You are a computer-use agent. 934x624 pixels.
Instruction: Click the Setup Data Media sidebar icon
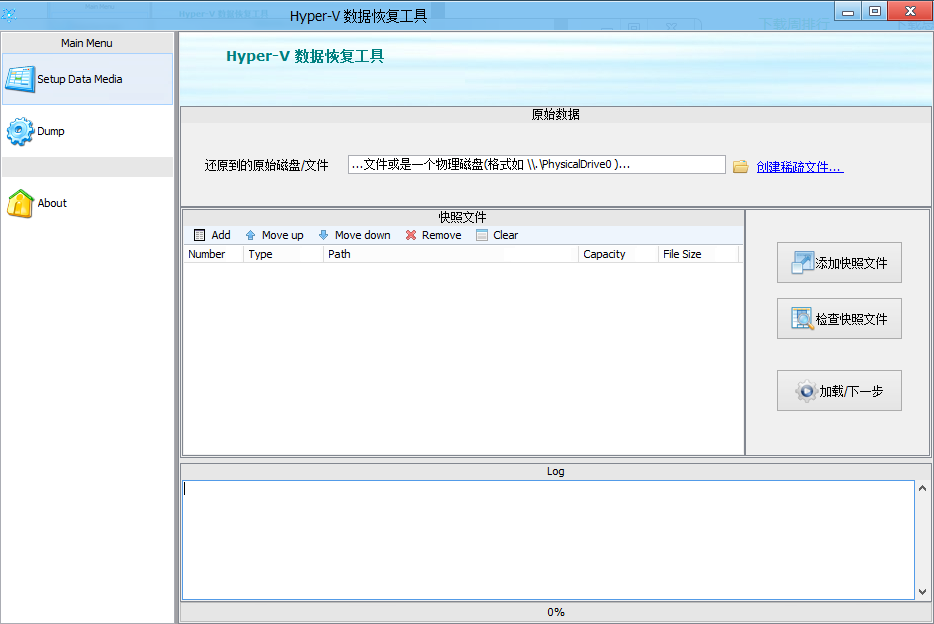tap(20, 79)
